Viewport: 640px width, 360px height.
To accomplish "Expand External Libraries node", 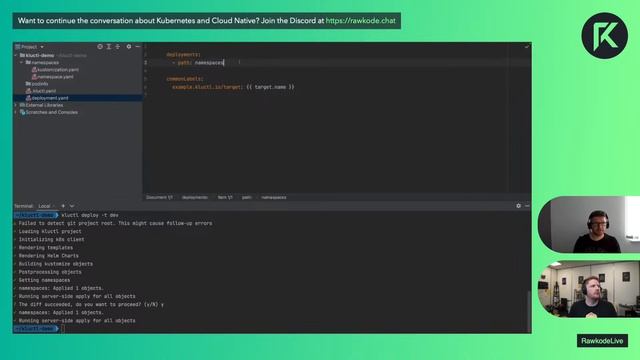I will tap(16, 105).
